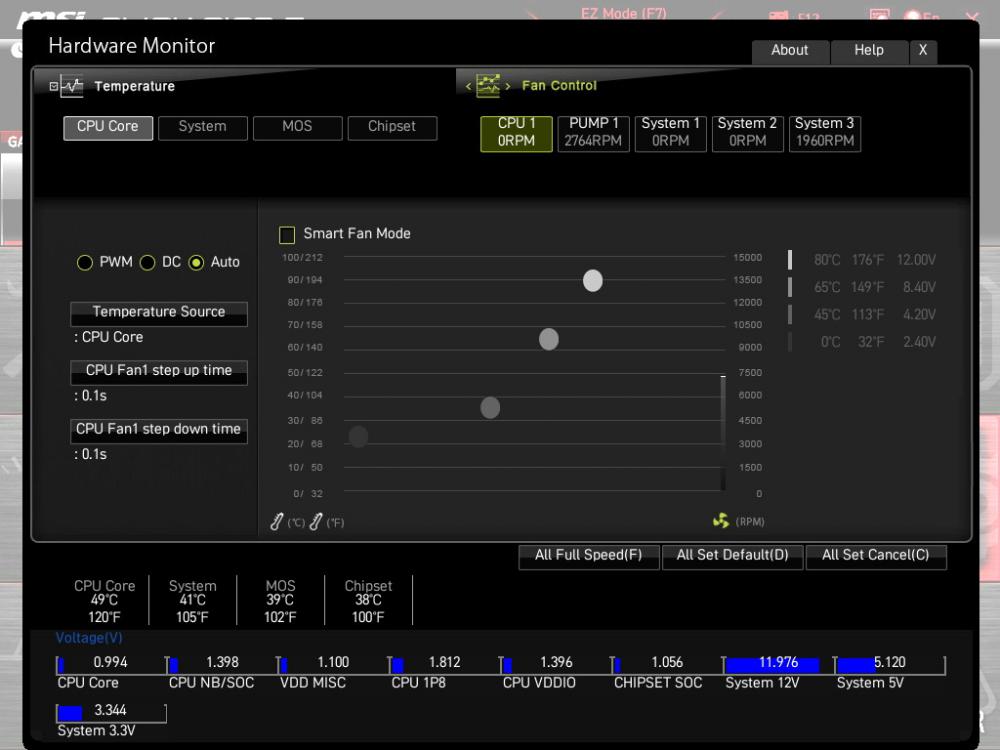
Task: Click the 65°C 8.40V voltage row
Action: [862, 288]
